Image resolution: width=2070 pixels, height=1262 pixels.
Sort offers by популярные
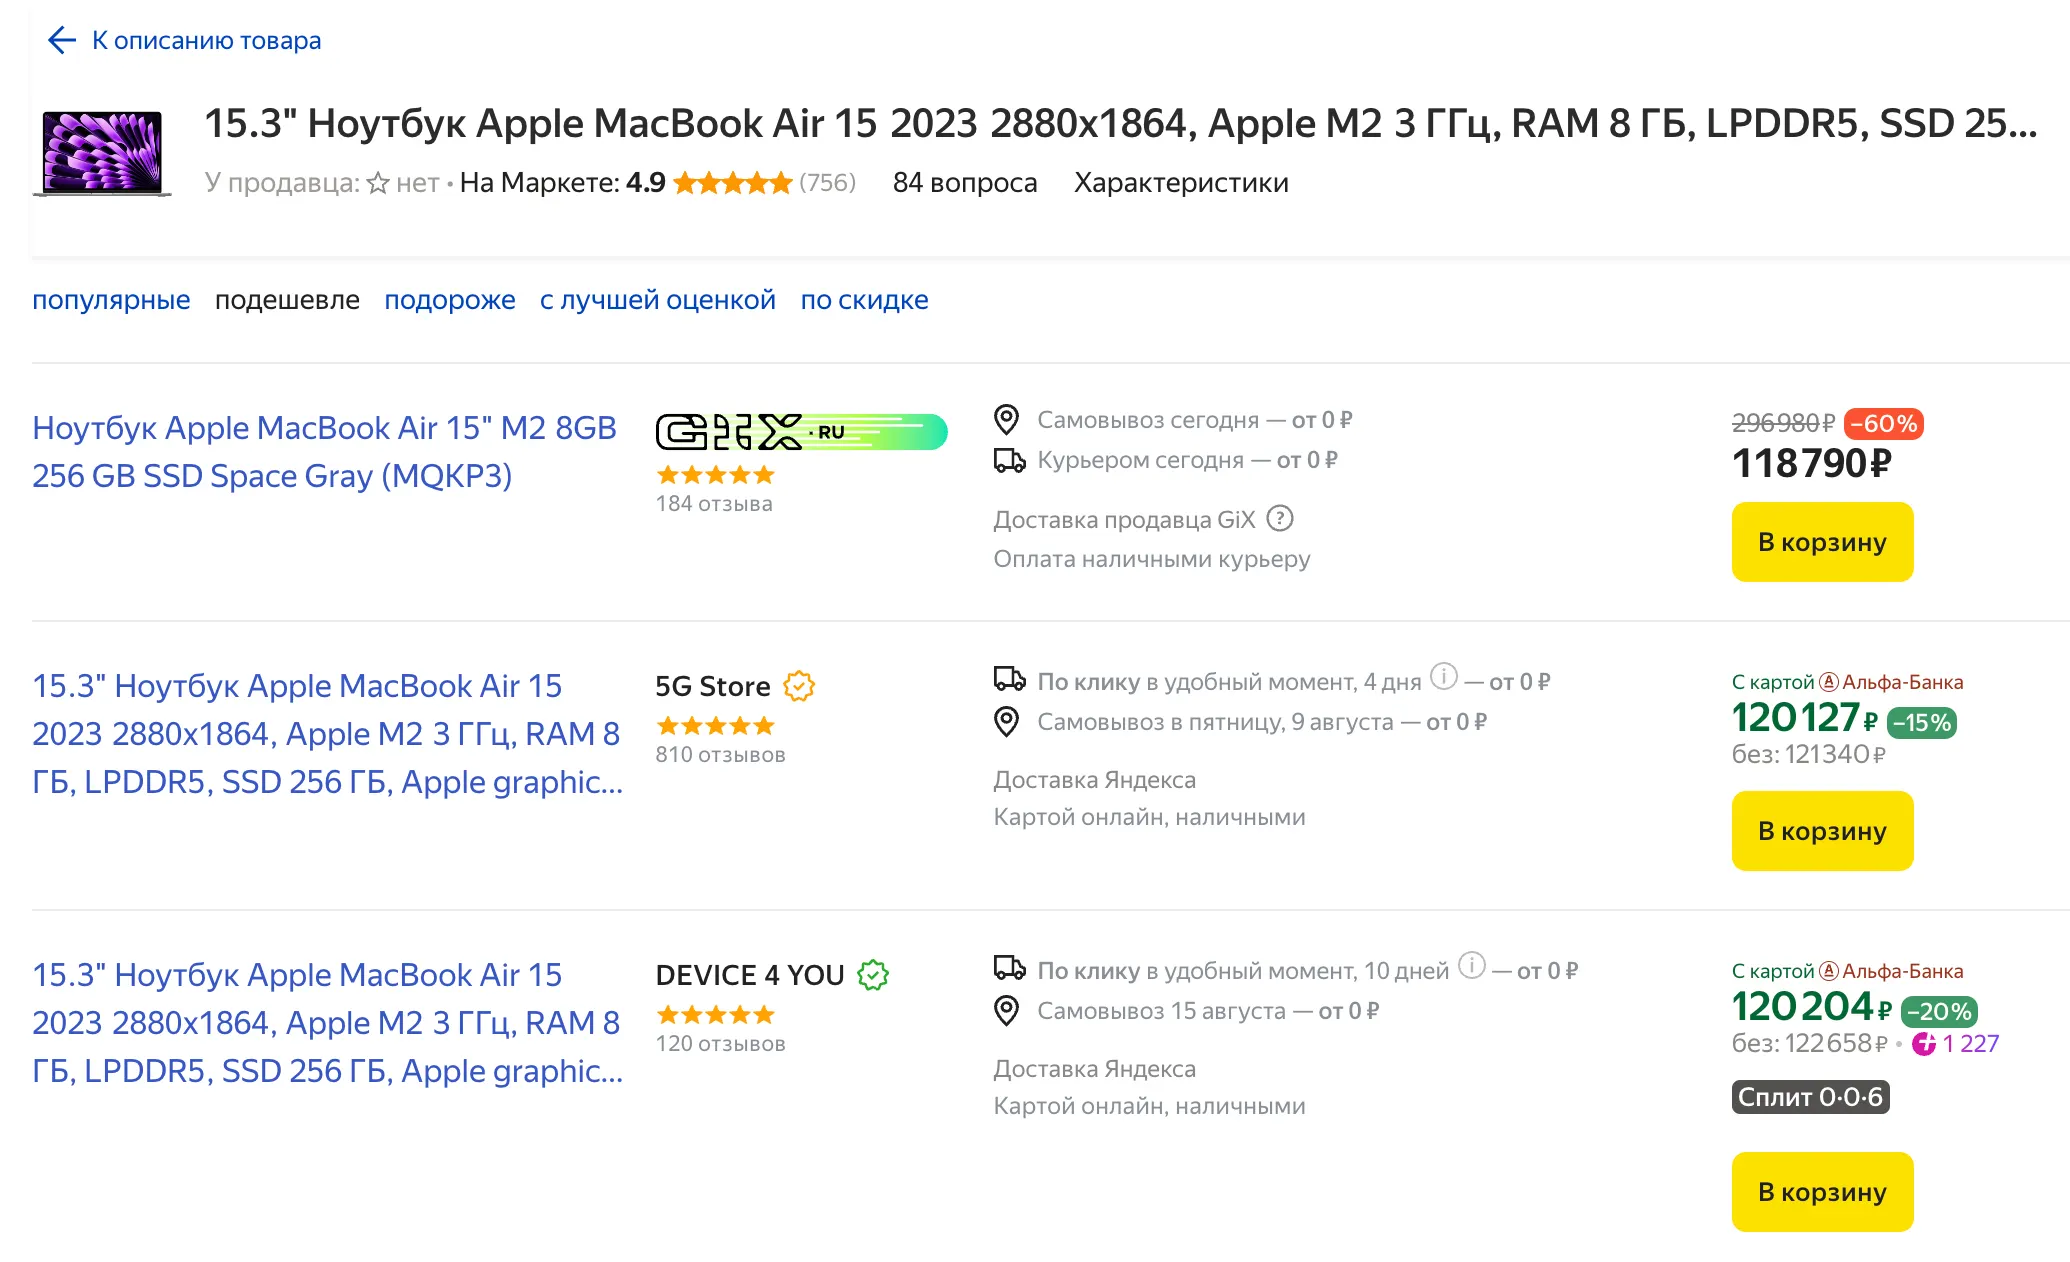click(x=111, y=300)
